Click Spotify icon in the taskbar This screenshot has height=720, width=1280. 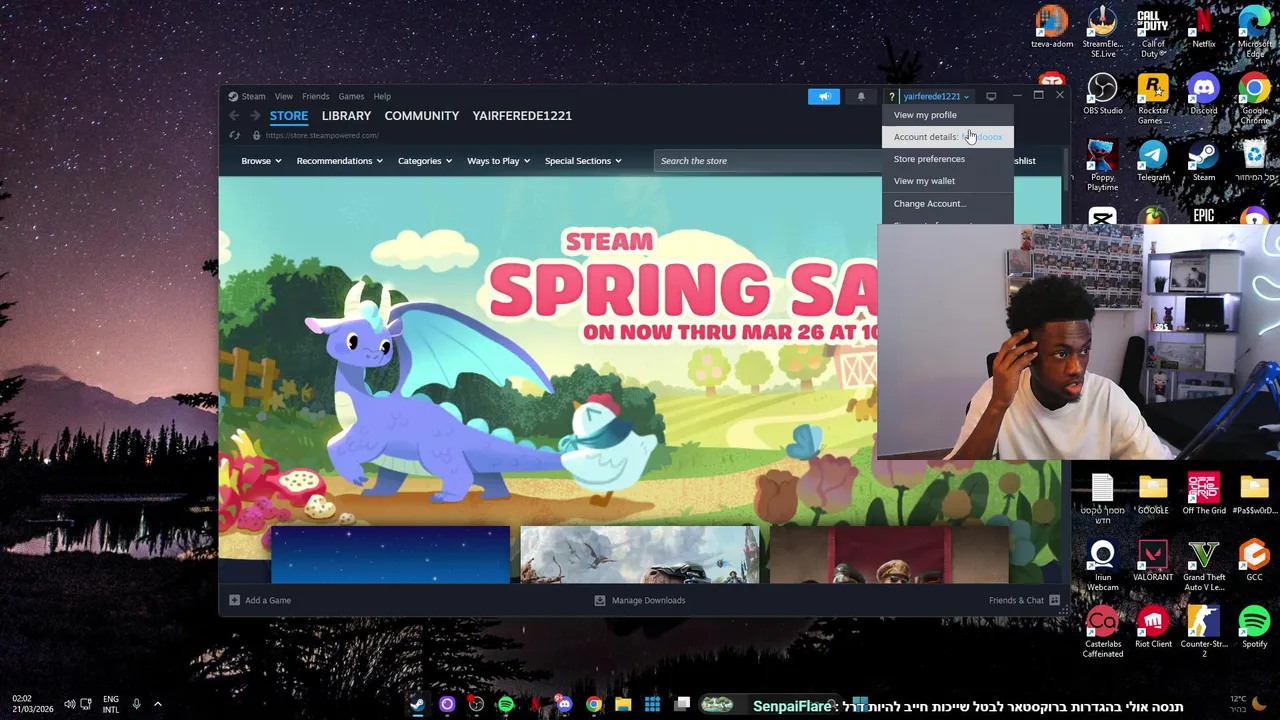(x=505, y=705)
